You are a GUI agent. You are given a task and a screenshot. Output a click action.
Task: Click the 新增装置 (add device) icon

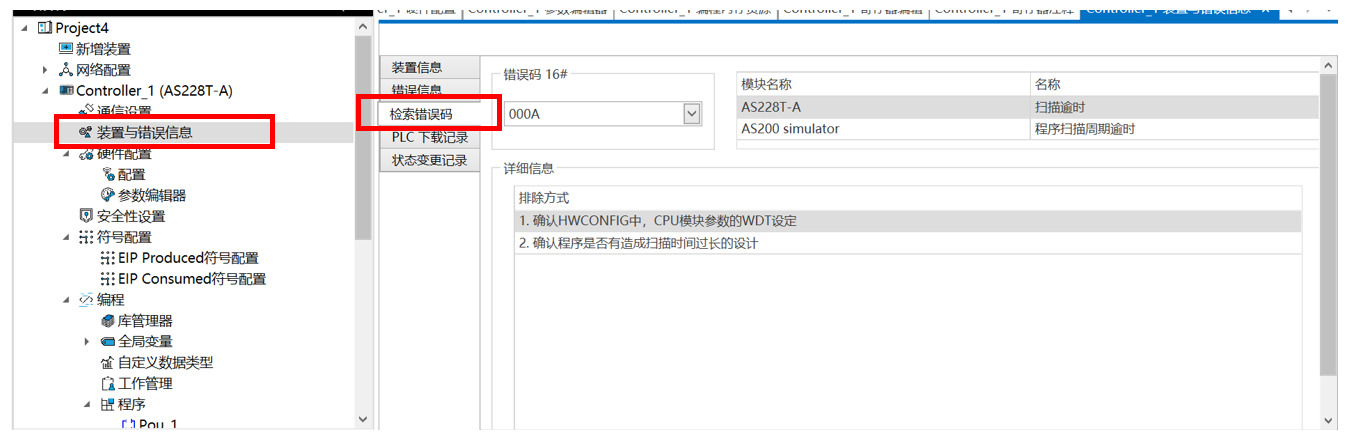coord(66,49)
